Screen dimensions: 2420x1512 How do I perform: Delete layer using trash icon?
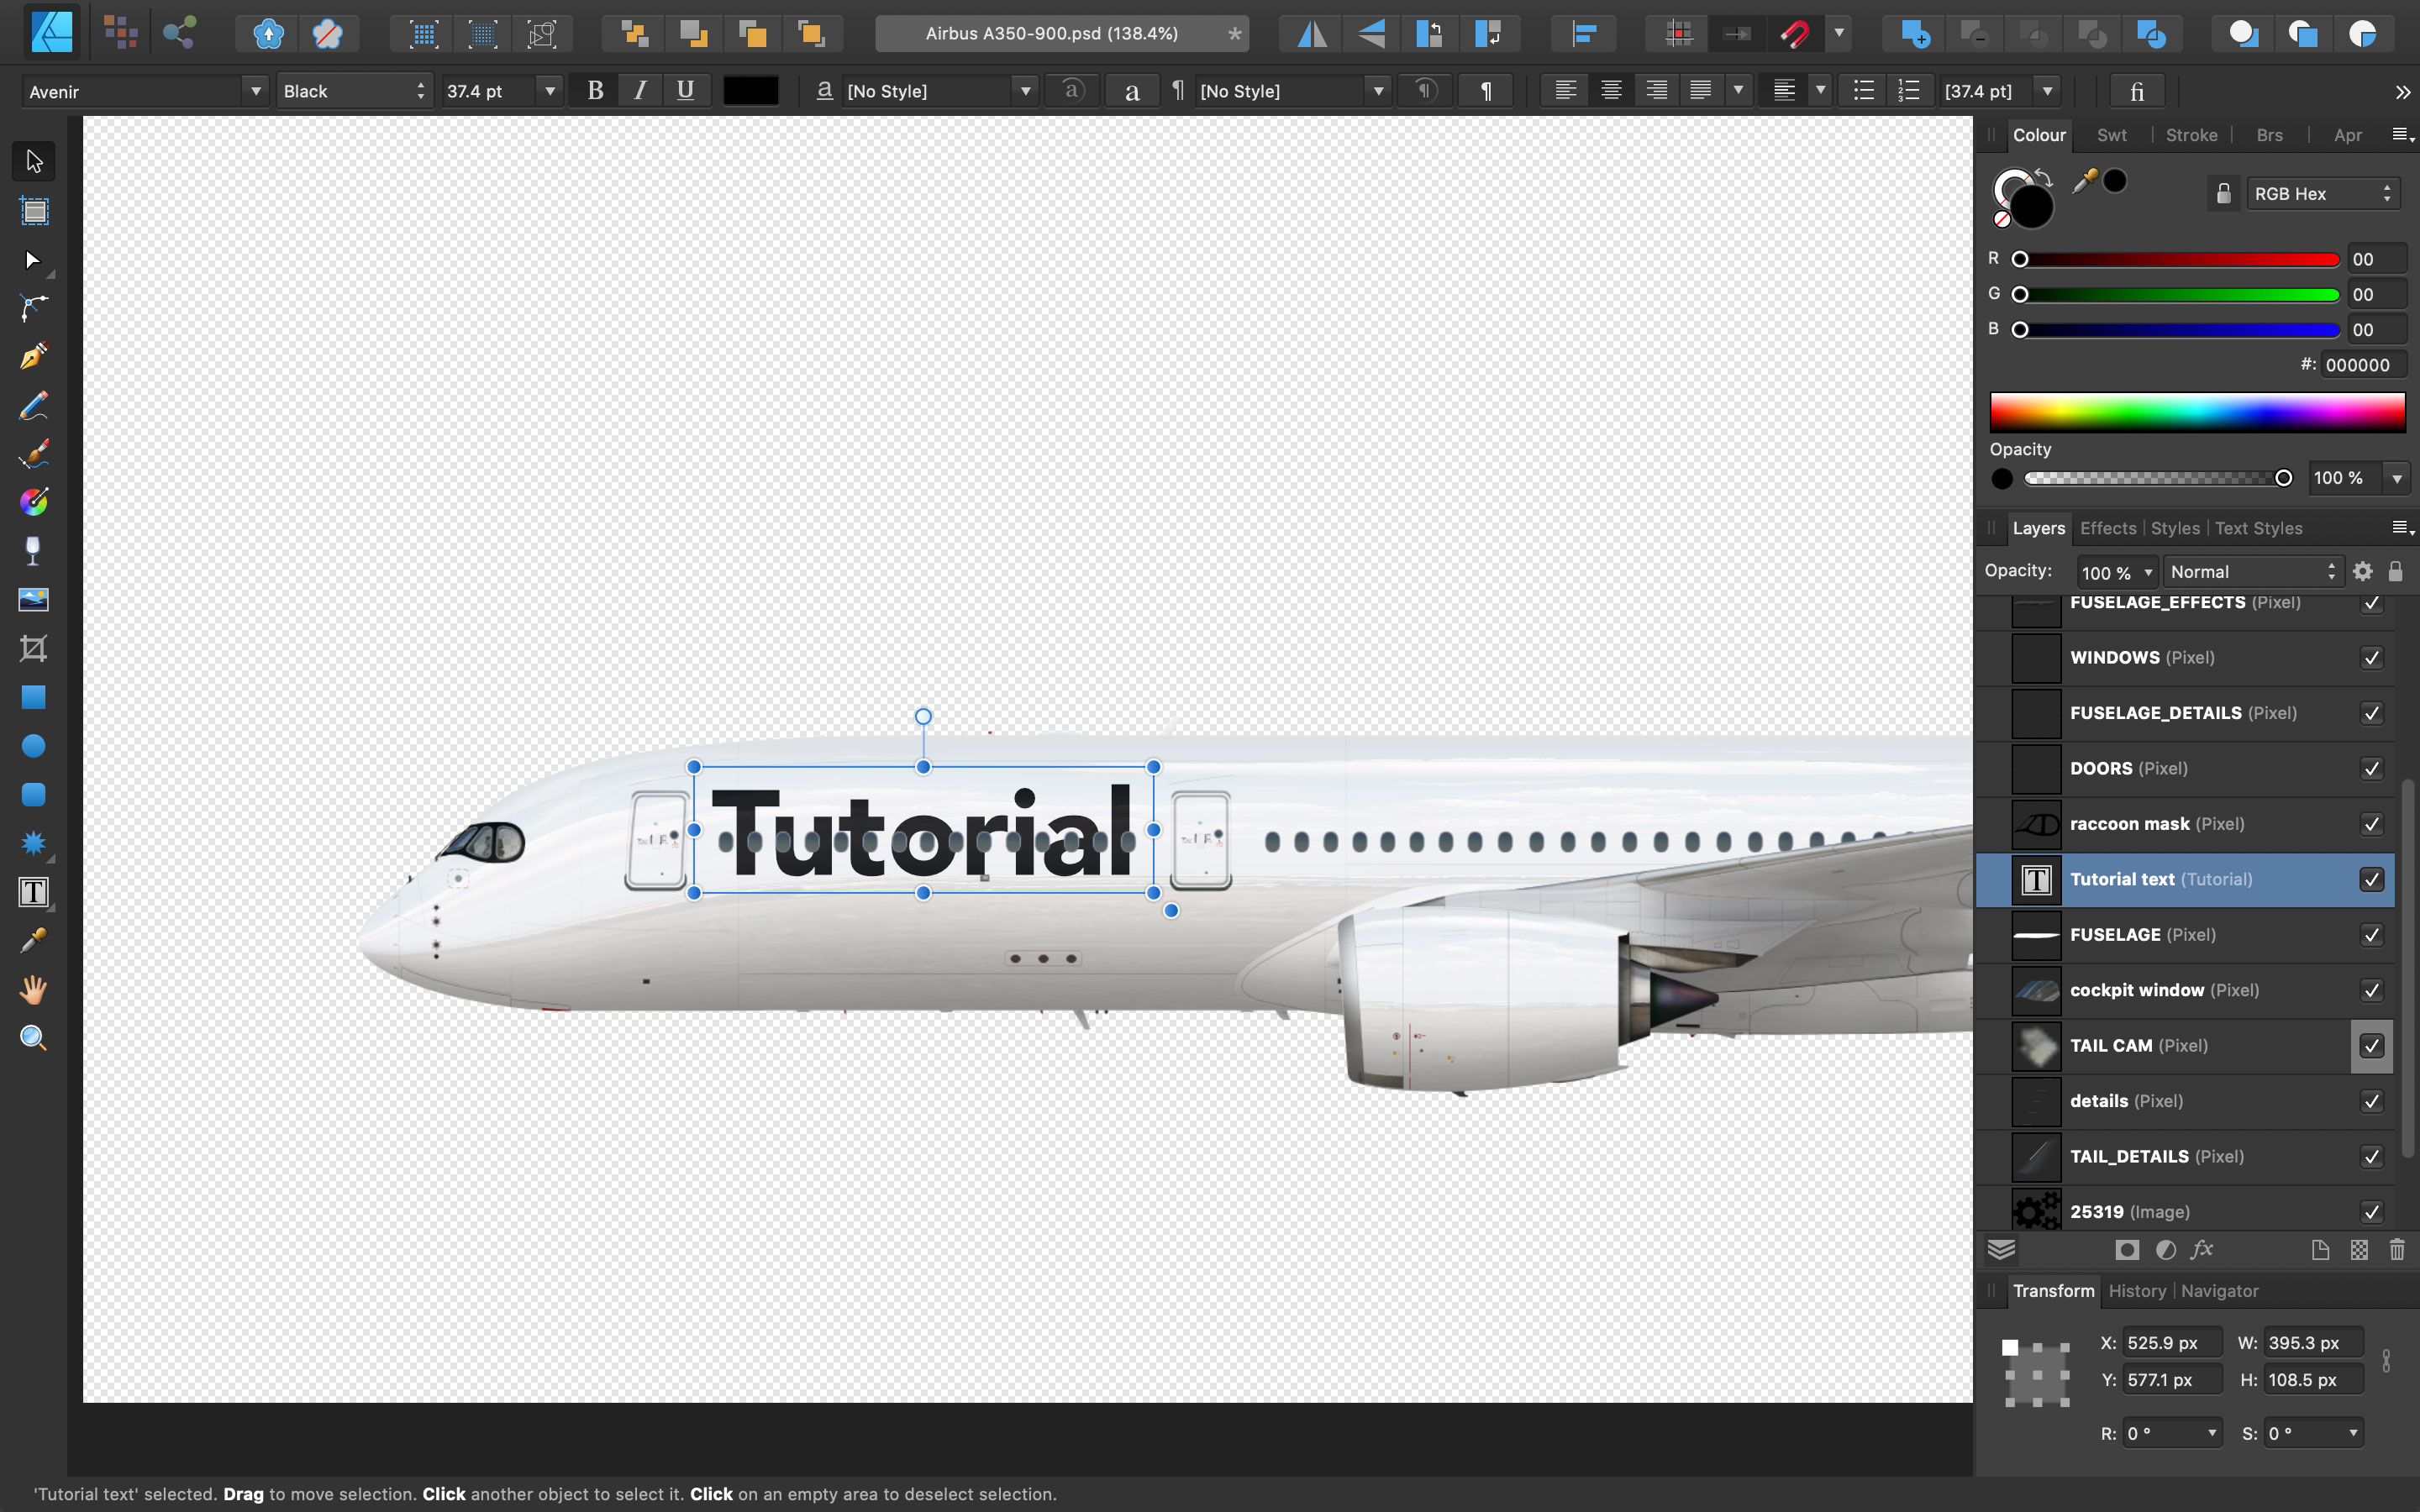tap(2397, 1250)
